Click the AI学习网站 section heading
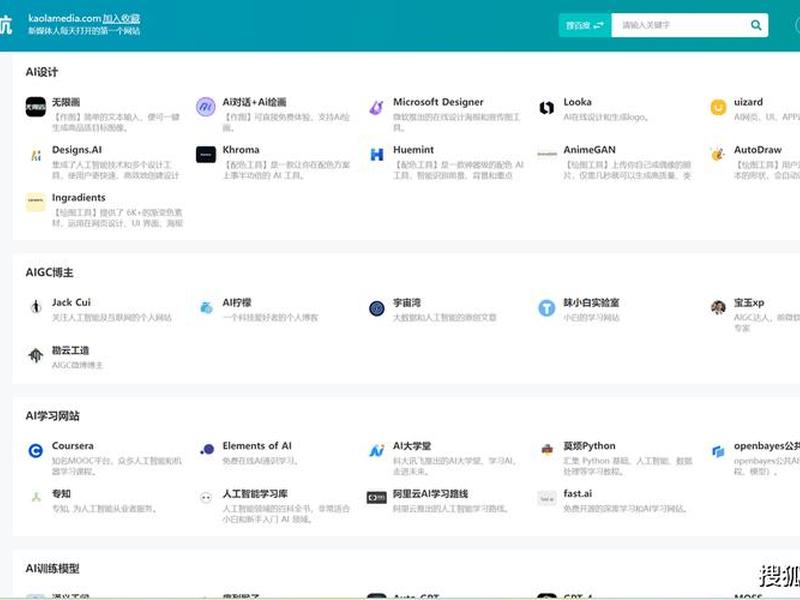The width and height of the screenshot is (800, 600). [x=52, y=416]
